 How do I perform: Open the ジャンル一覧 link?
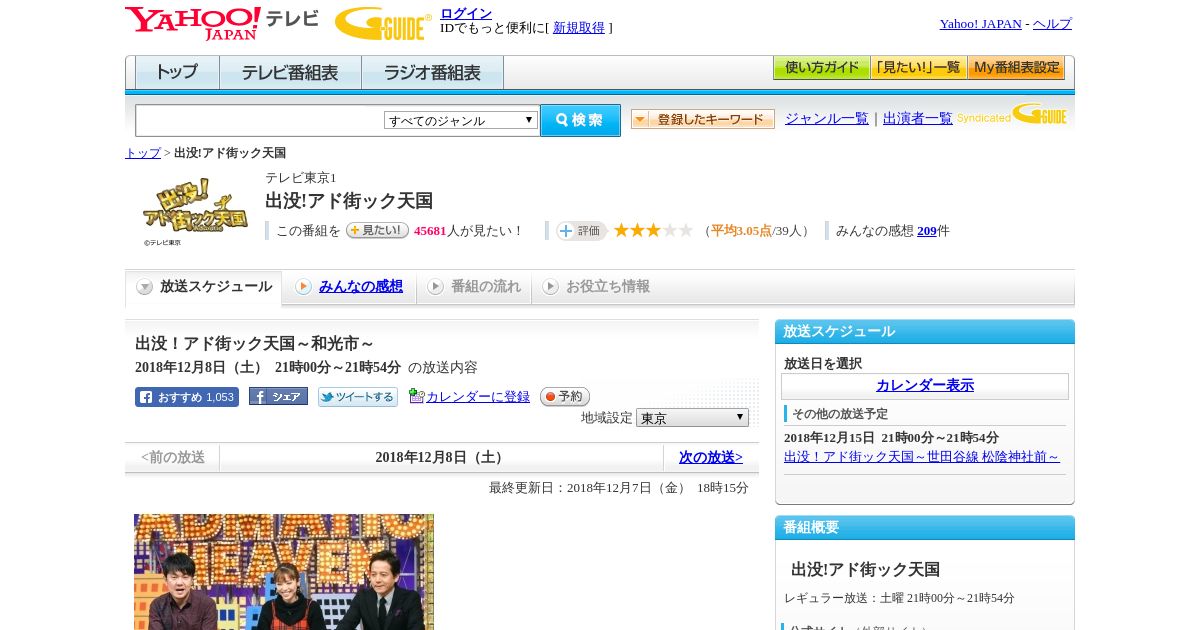tap(827, 119)
